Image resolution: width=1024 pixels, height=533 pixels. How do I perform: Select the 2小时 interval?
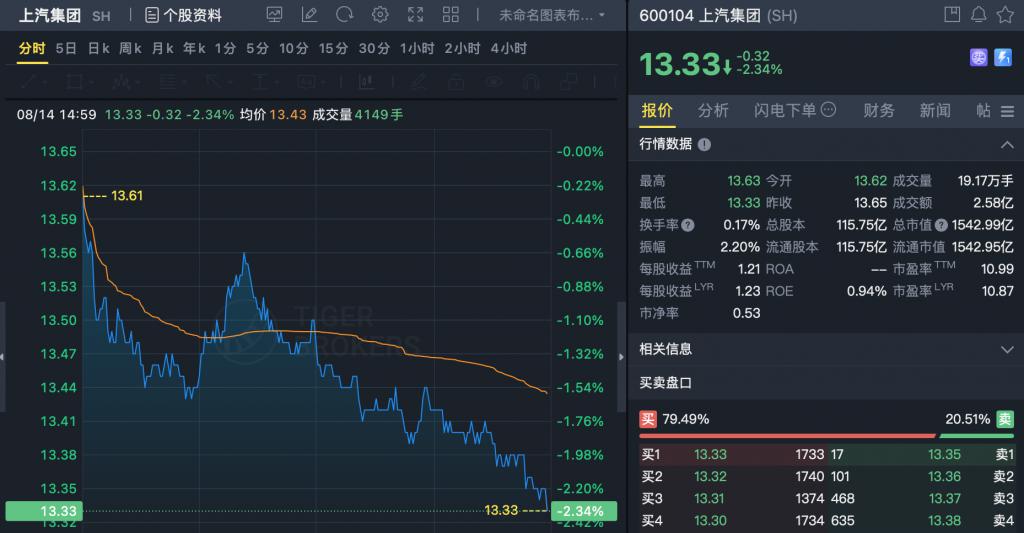pyautogui.click(x=462, y=48)
